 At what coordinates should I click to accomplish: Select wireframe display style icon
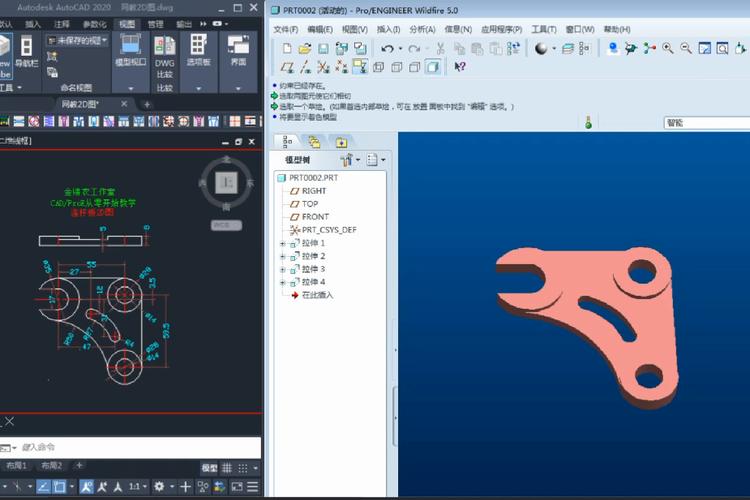pyautogui.click(x=378, y=67)
